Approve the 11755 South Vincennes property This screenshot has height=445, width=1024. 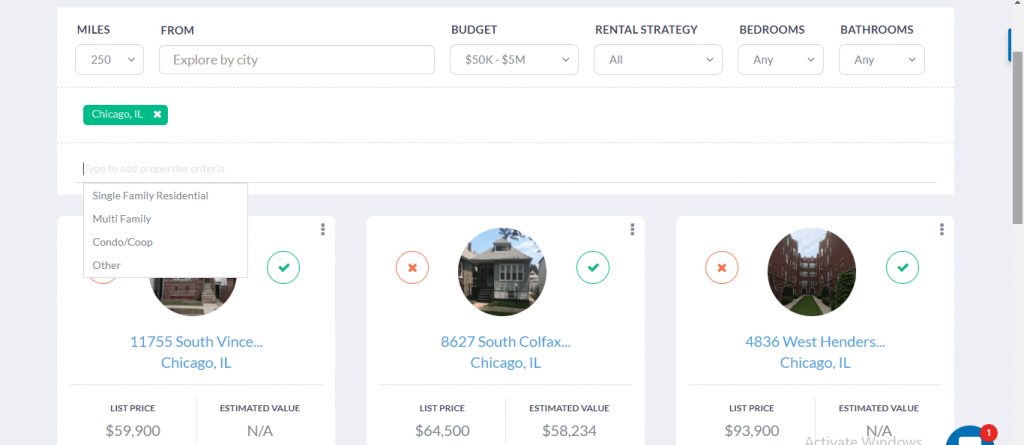pyautogui.click(x=283, y=268)
